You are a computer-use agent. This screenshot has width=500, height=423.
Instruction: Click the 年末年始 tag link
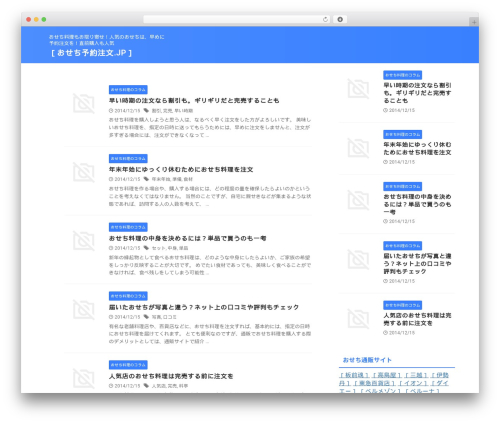(x=161, y=179)
